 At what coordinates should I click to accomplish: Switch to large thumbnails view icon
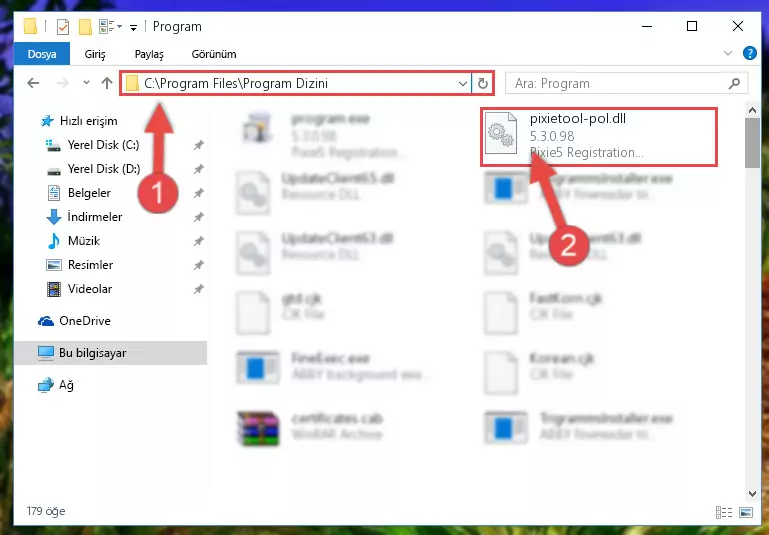tap(745, 512)
